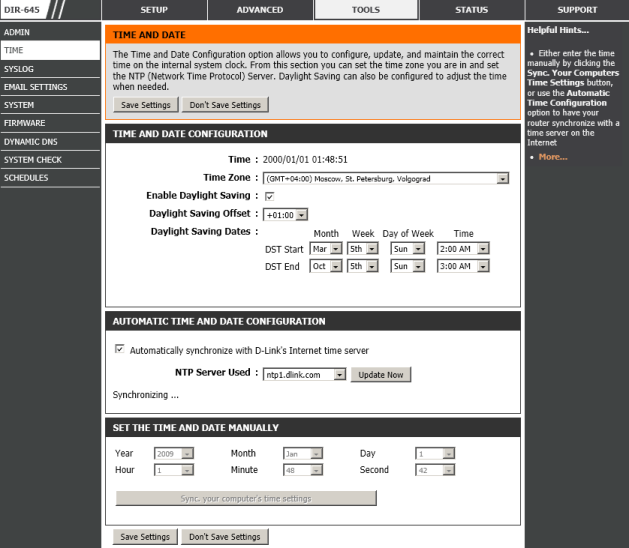Open the SUPPORT tab
This screenshot has width=629, height=548.
577,10
